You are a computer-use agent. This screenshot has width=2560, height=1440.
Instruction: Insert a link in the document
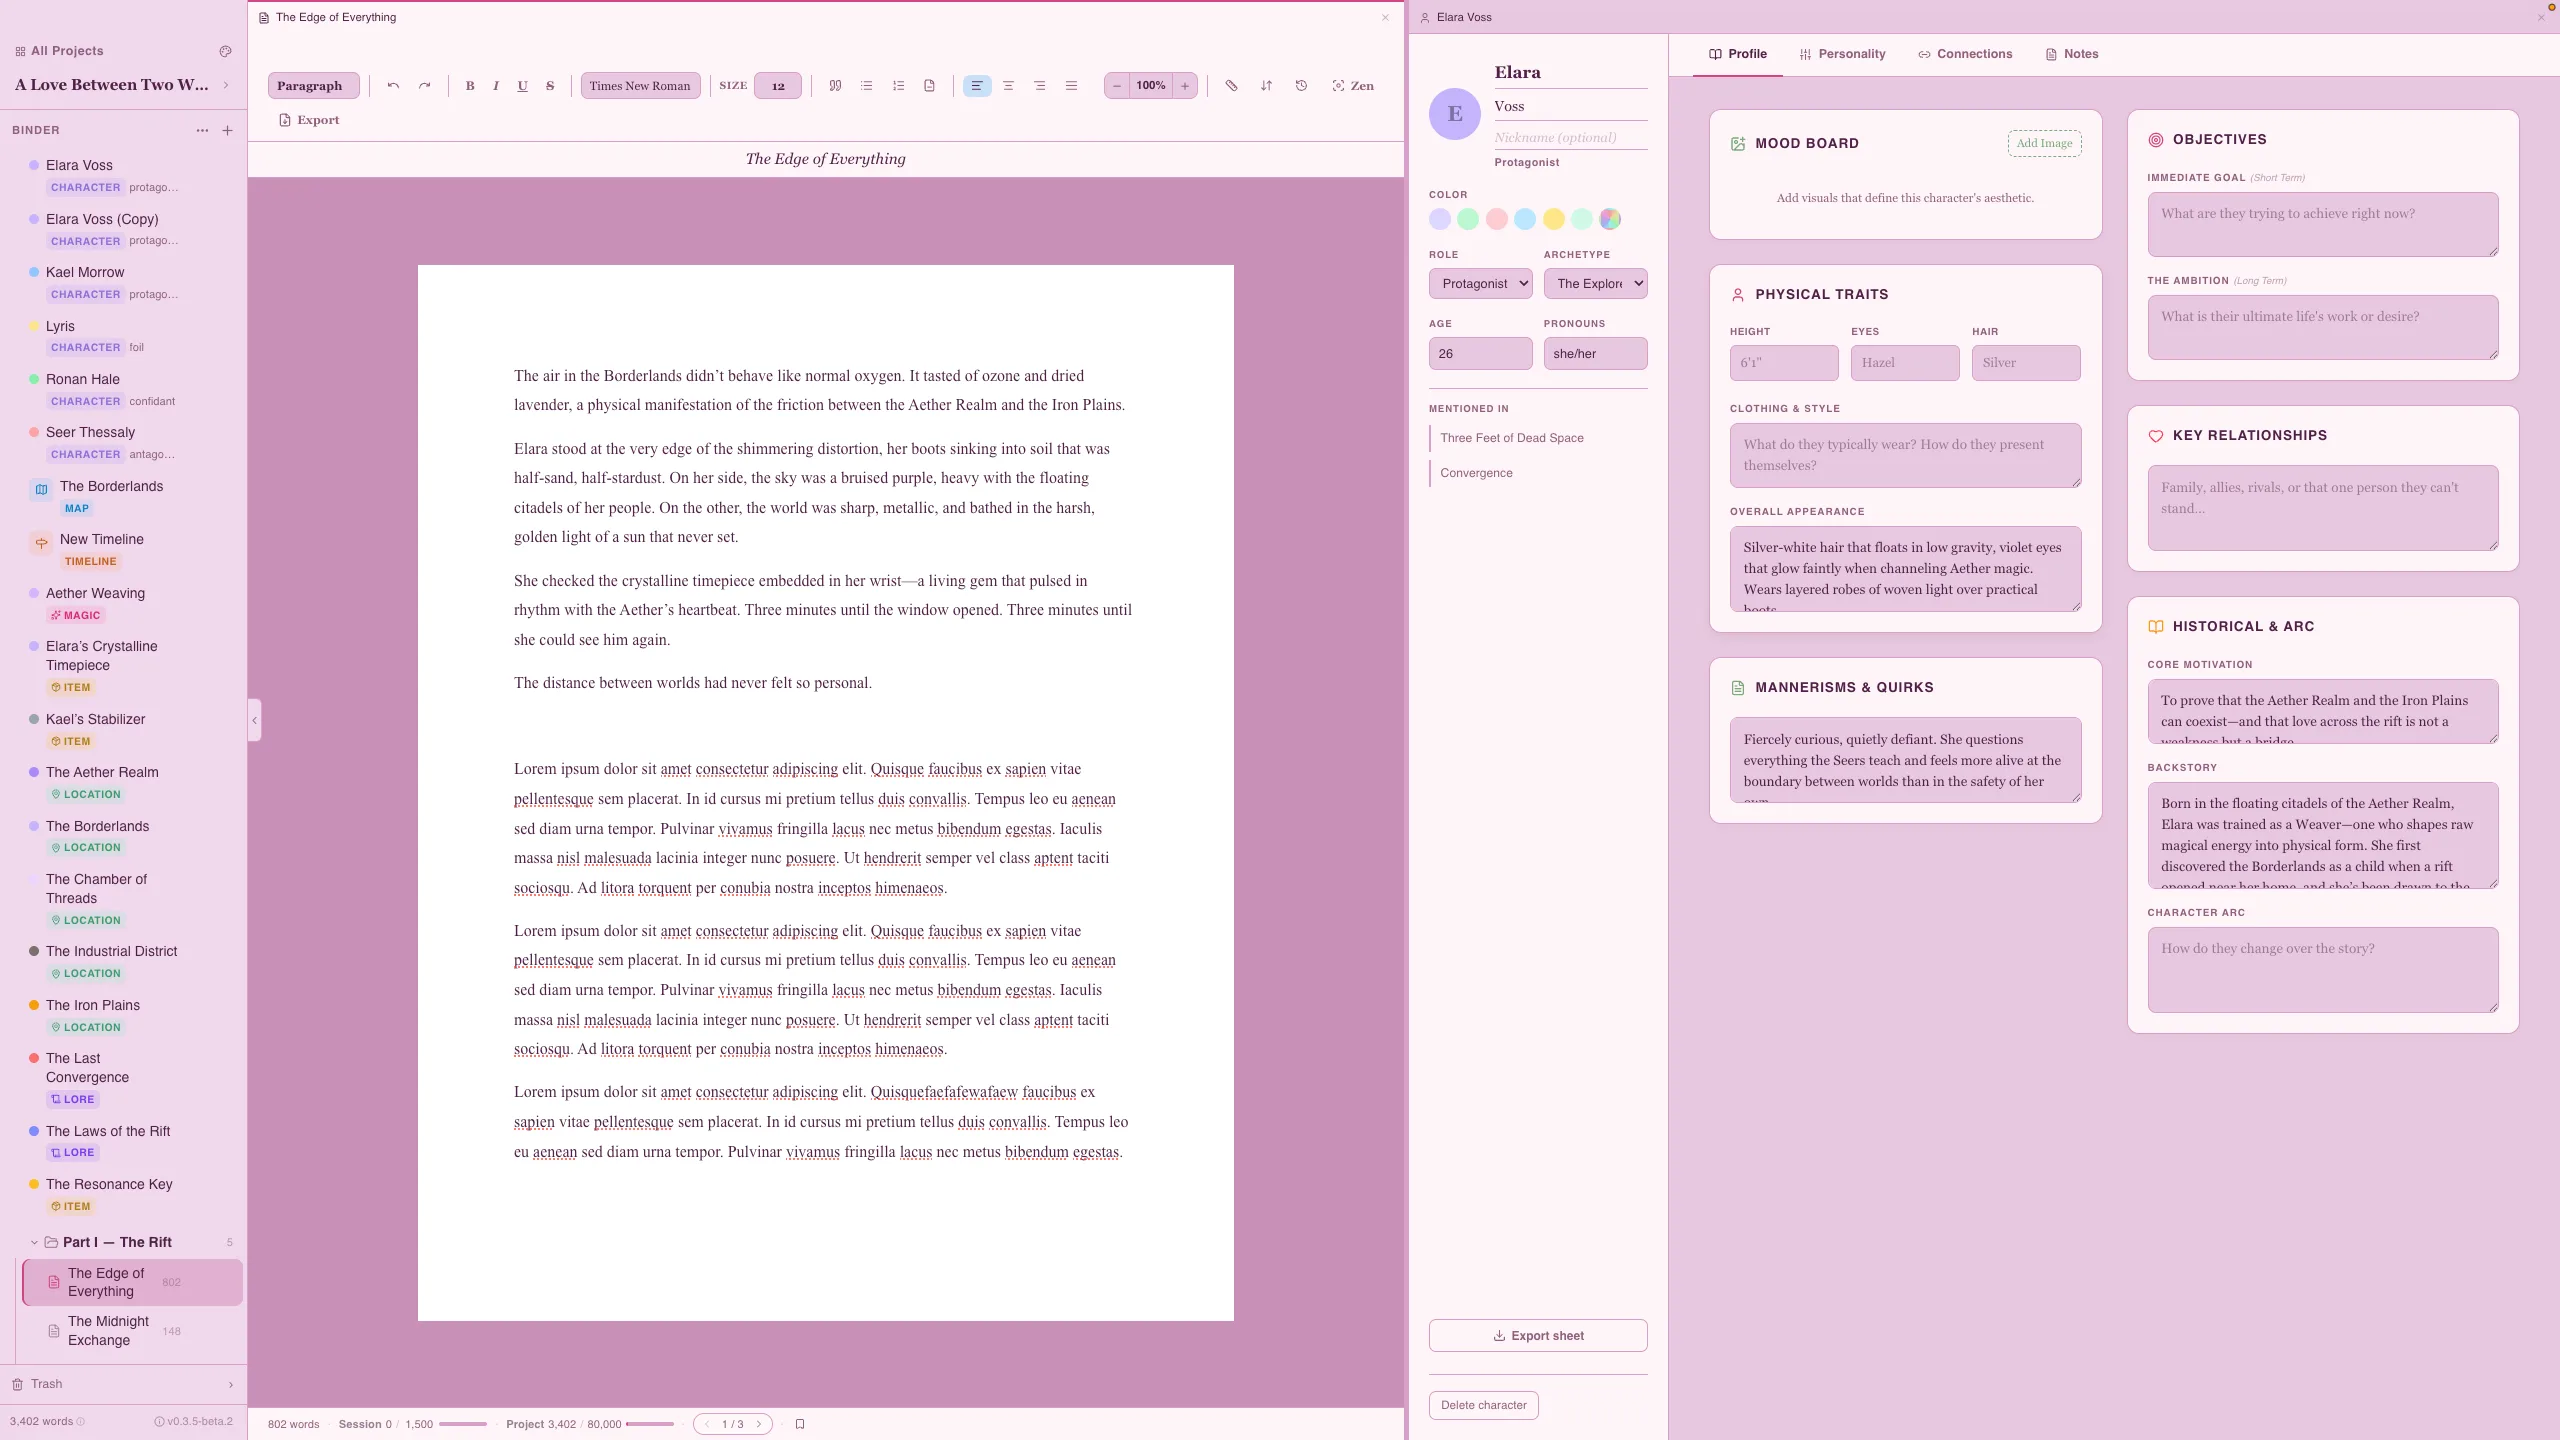tap(1231, 86)
